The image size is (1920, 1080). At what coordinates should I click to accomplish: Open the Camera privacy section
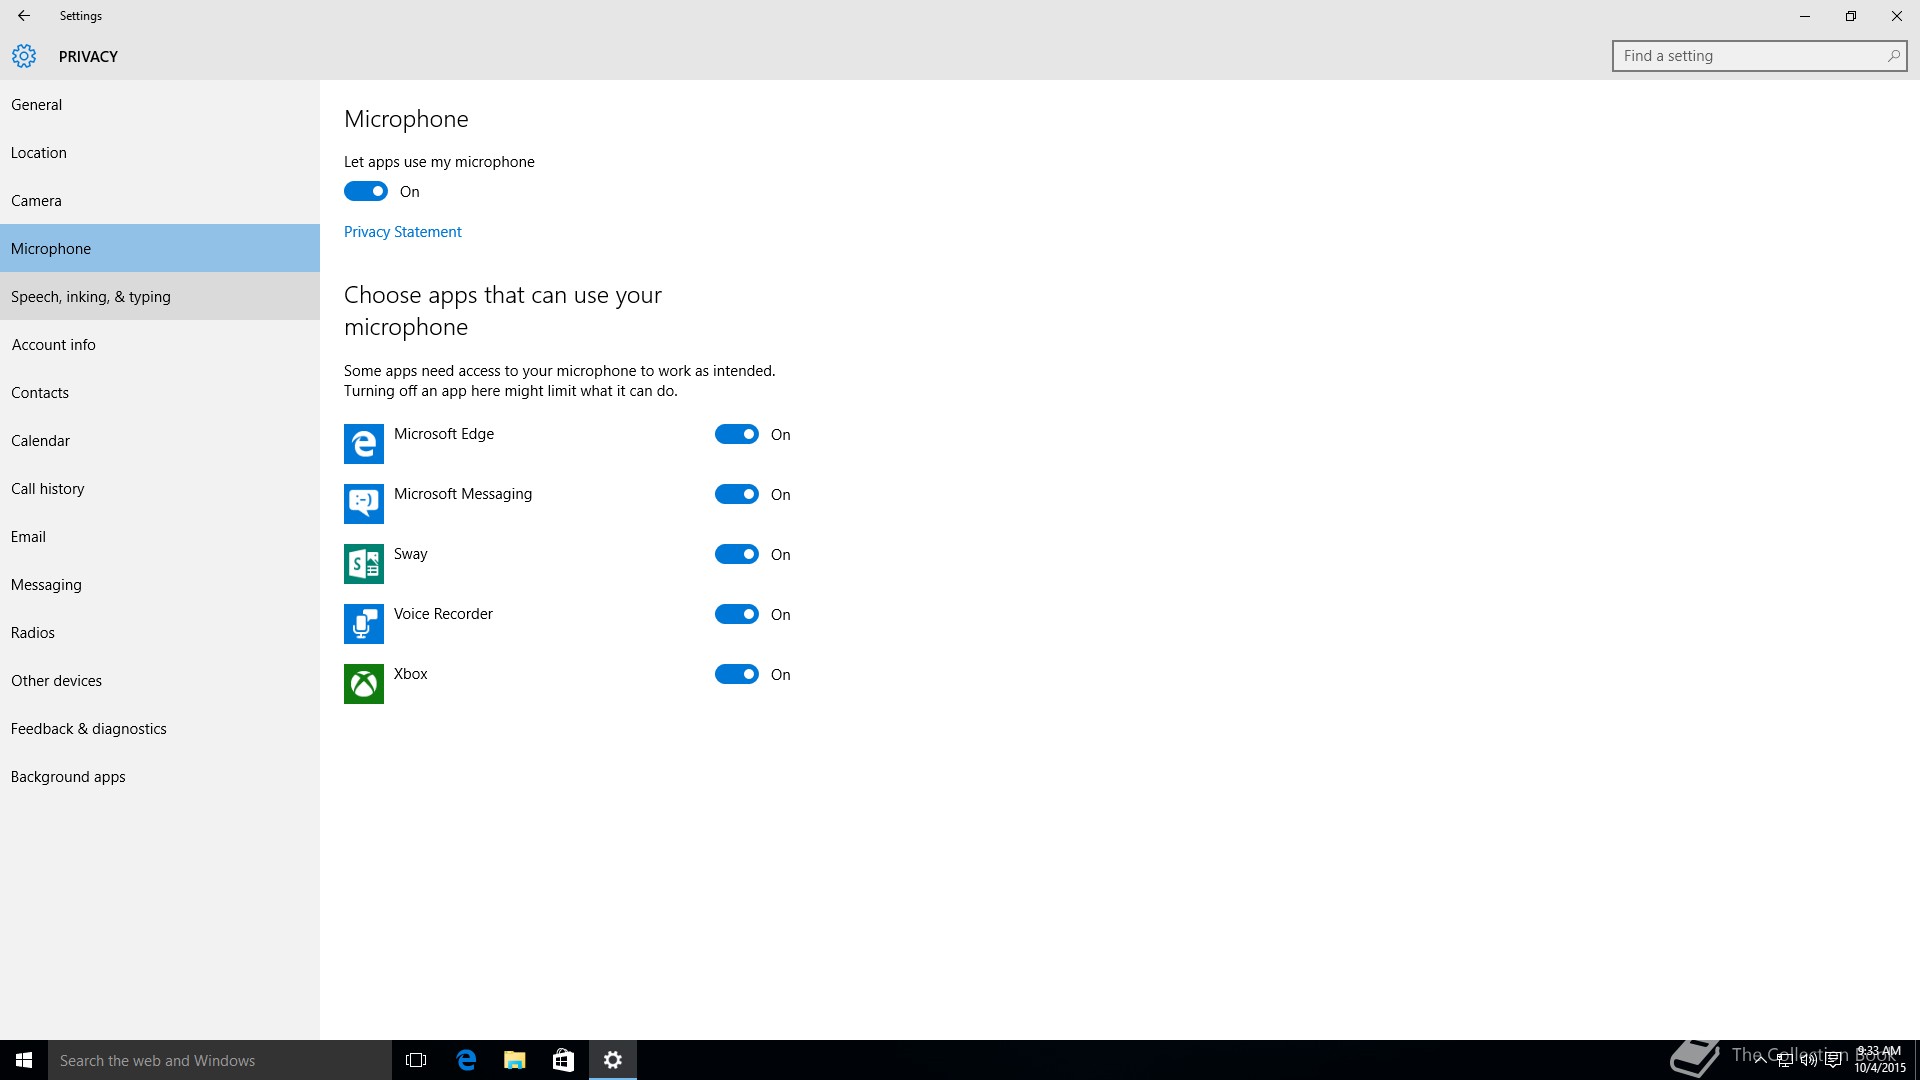coord(37,201)
